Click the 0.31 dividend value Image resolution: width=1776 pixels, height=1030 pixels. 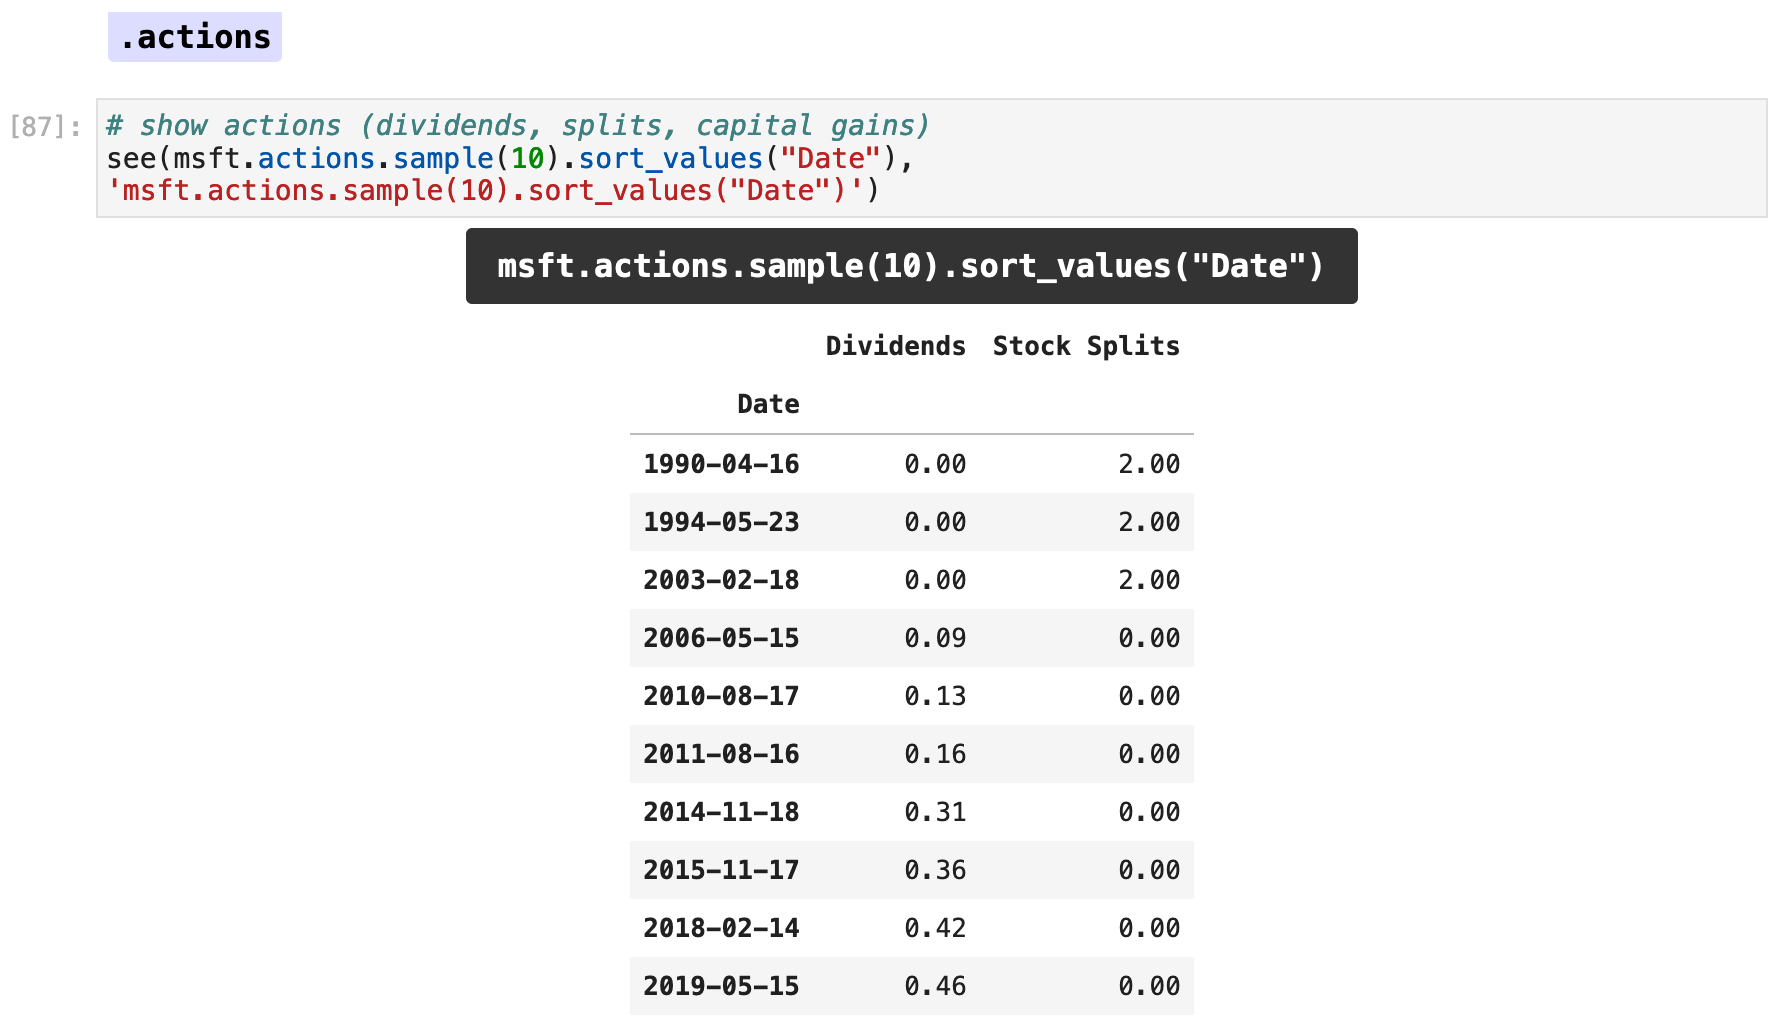[935, 812]
